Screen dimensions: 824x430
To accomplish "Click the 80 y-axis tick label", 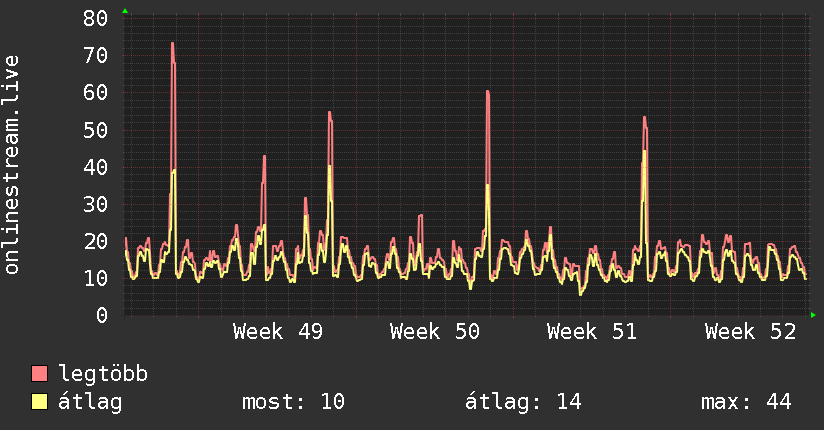I will (95, 18).
